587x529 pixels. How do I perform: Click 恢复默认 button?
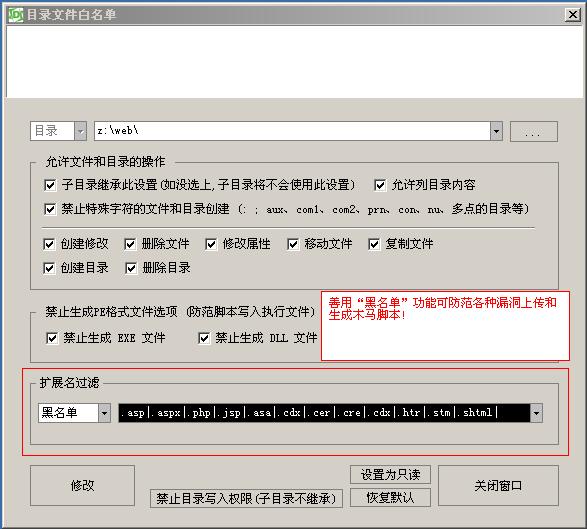390,498
